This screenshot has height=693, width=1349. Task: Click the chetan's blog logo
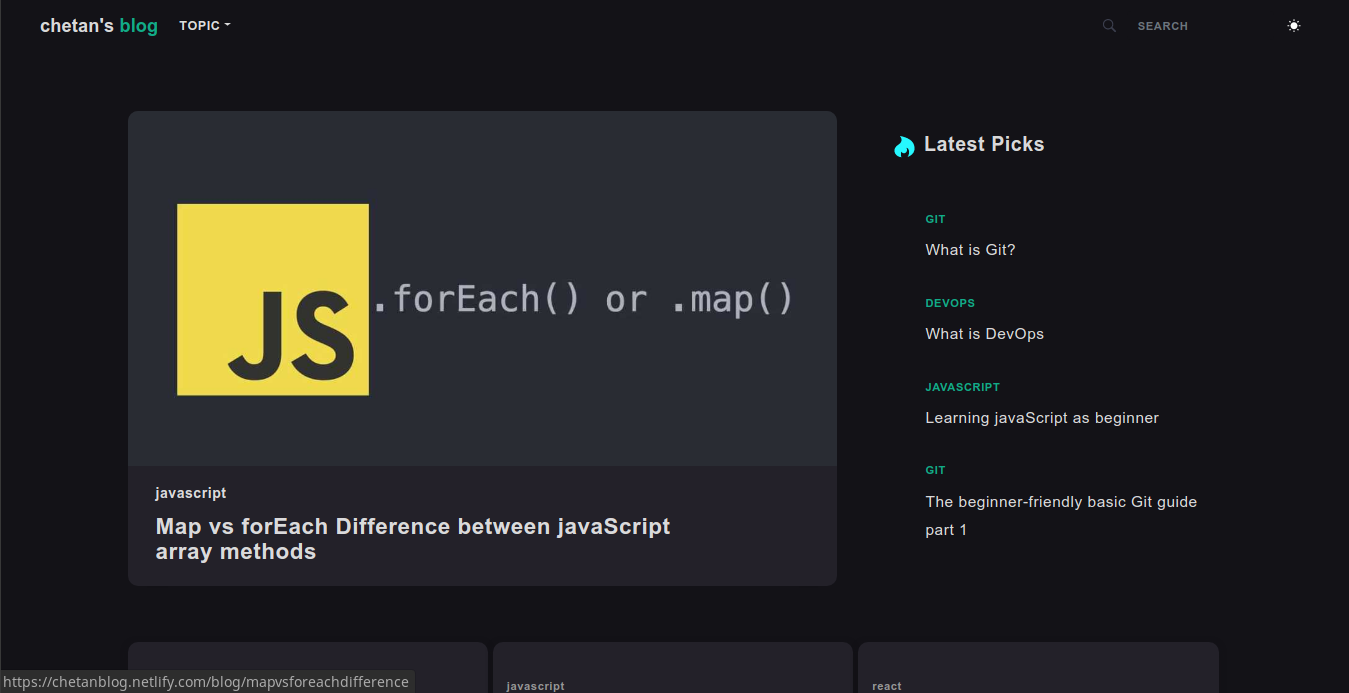point(98,25)
